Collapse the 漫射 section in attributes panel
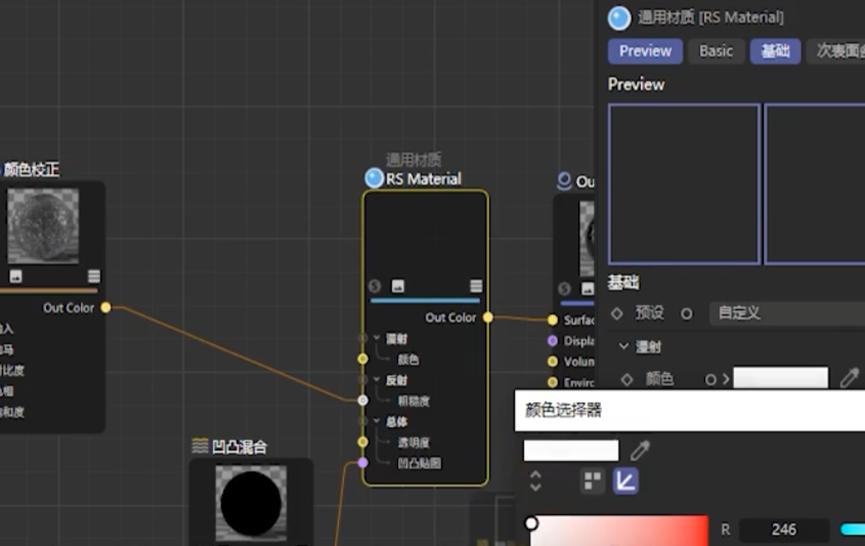 (x=623, y=347)
